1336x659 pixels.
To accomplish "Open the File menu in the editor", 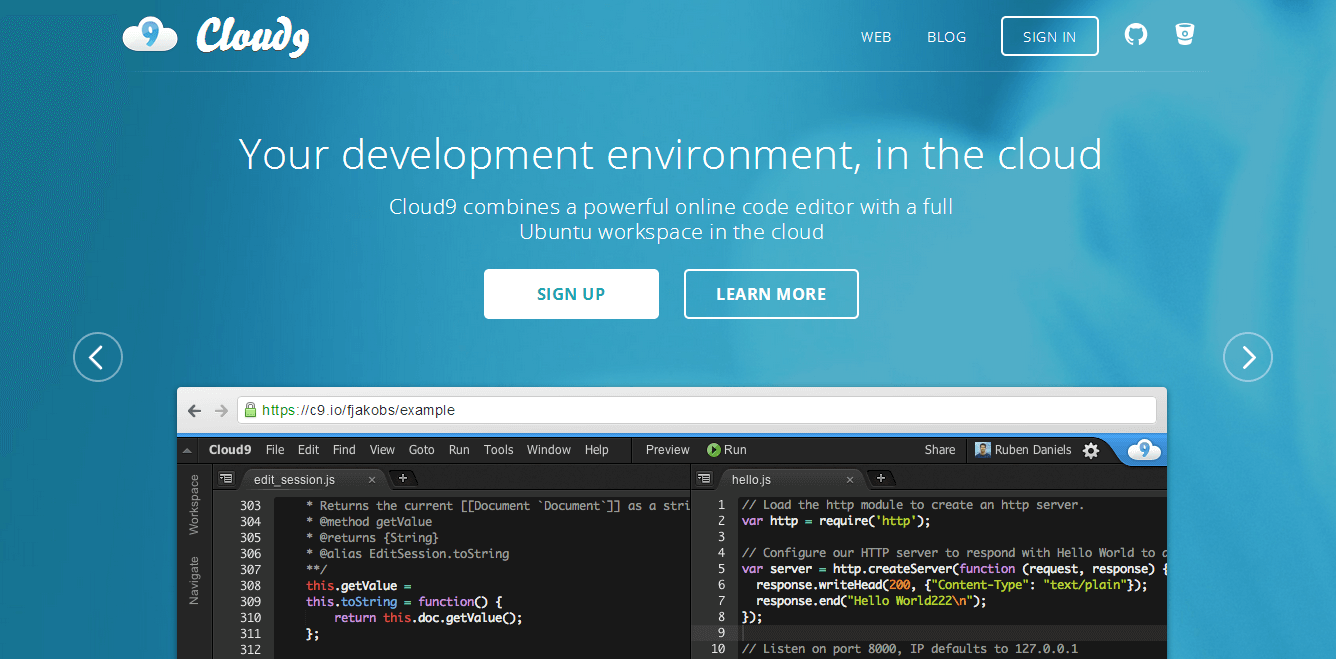I will [x=274, y=450].
